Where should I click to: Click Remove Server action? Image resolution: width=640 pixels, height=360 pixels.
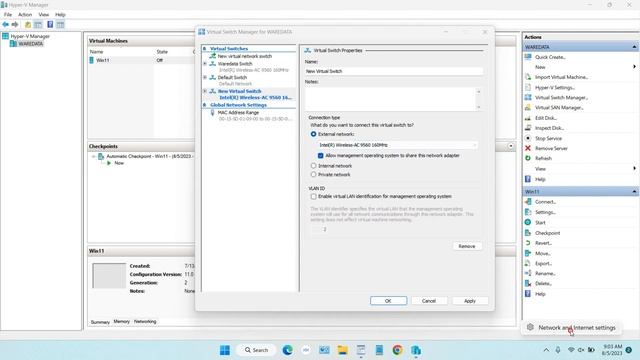[x=551, y=149]
